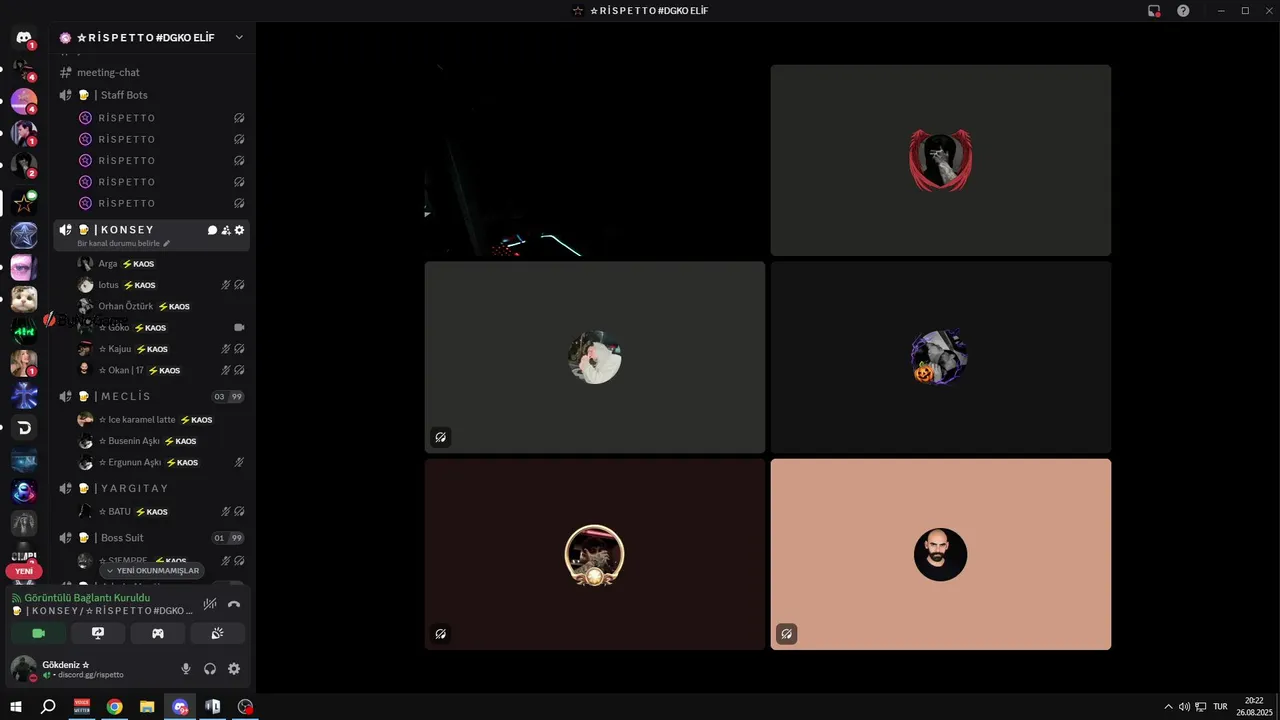
Task: Toggle camera in voice panel
Action: [39, 633]
